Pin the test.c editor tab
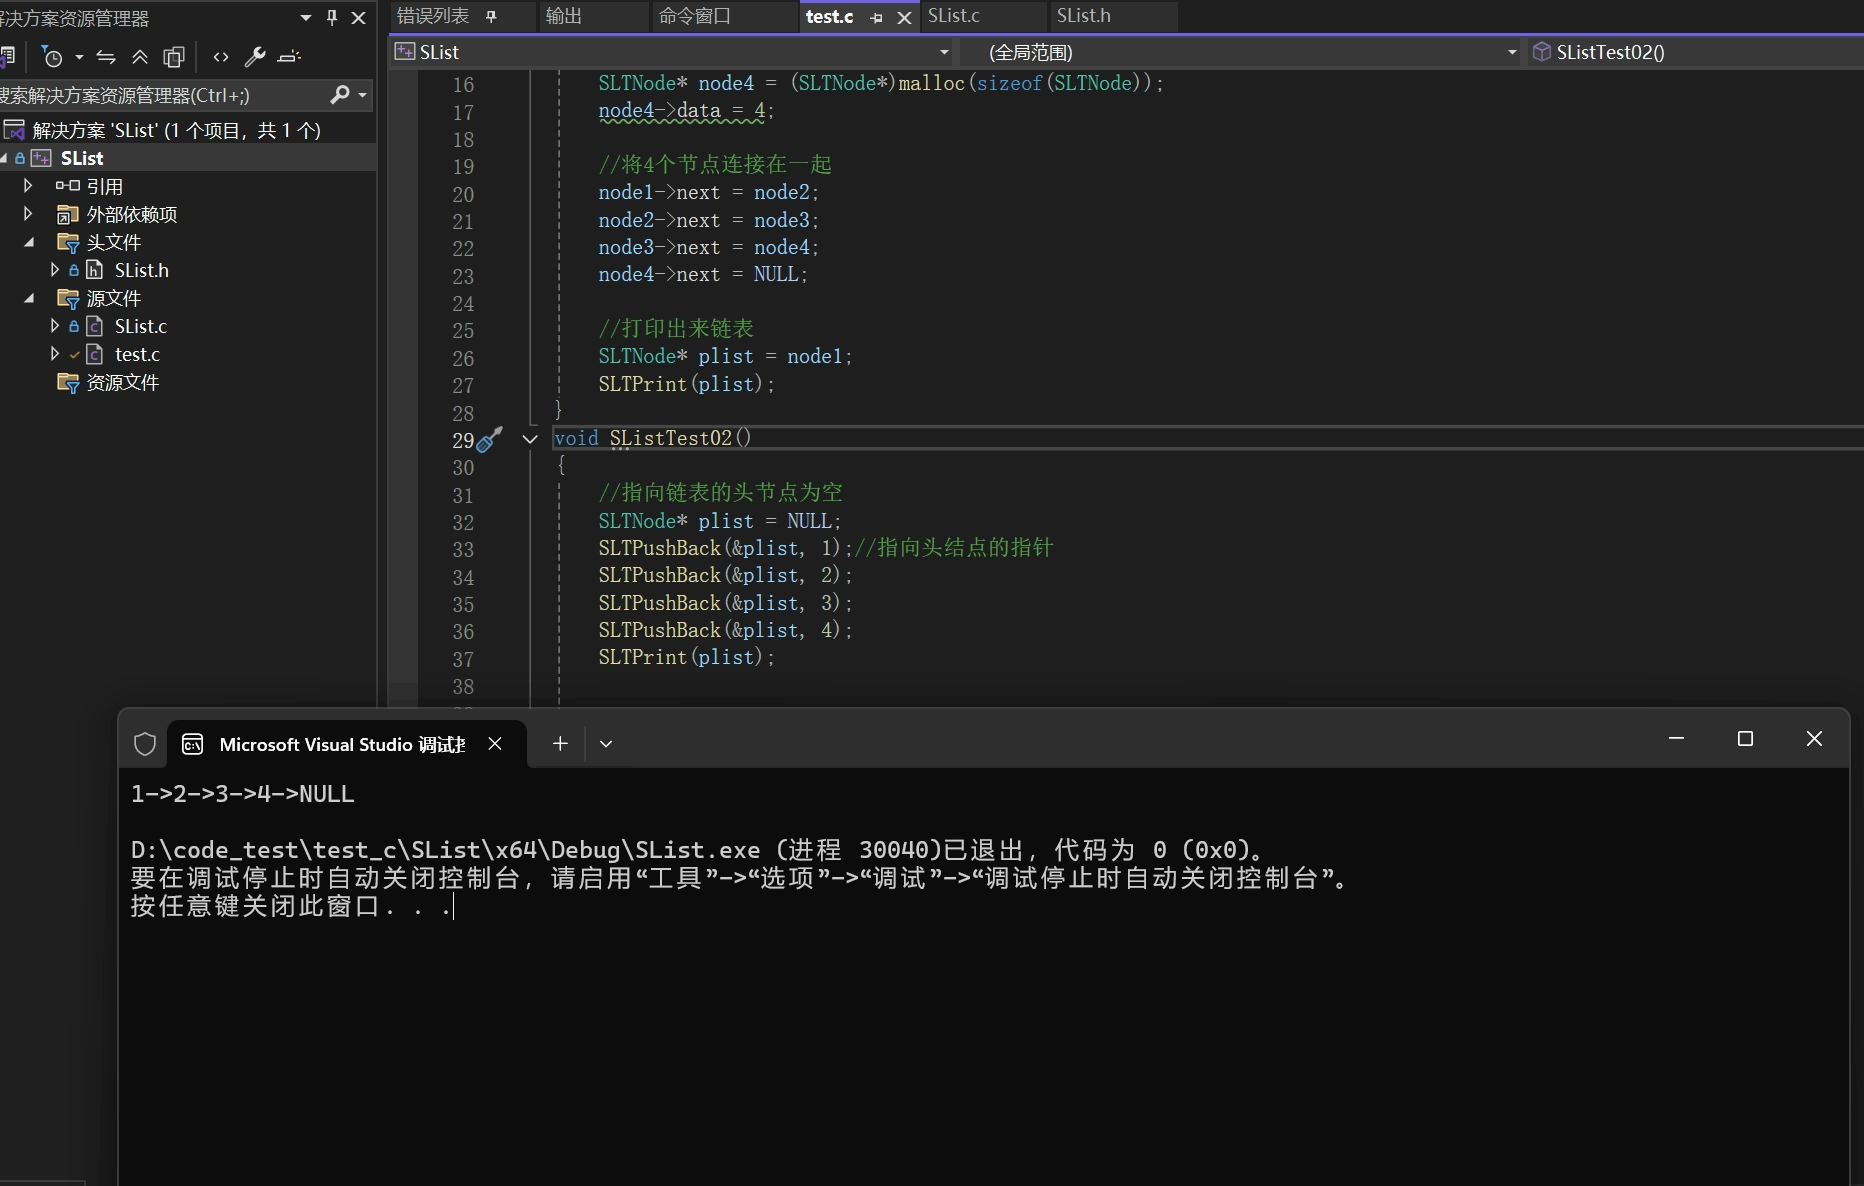The image size is (1864, 1186). [x=877, y=18]
